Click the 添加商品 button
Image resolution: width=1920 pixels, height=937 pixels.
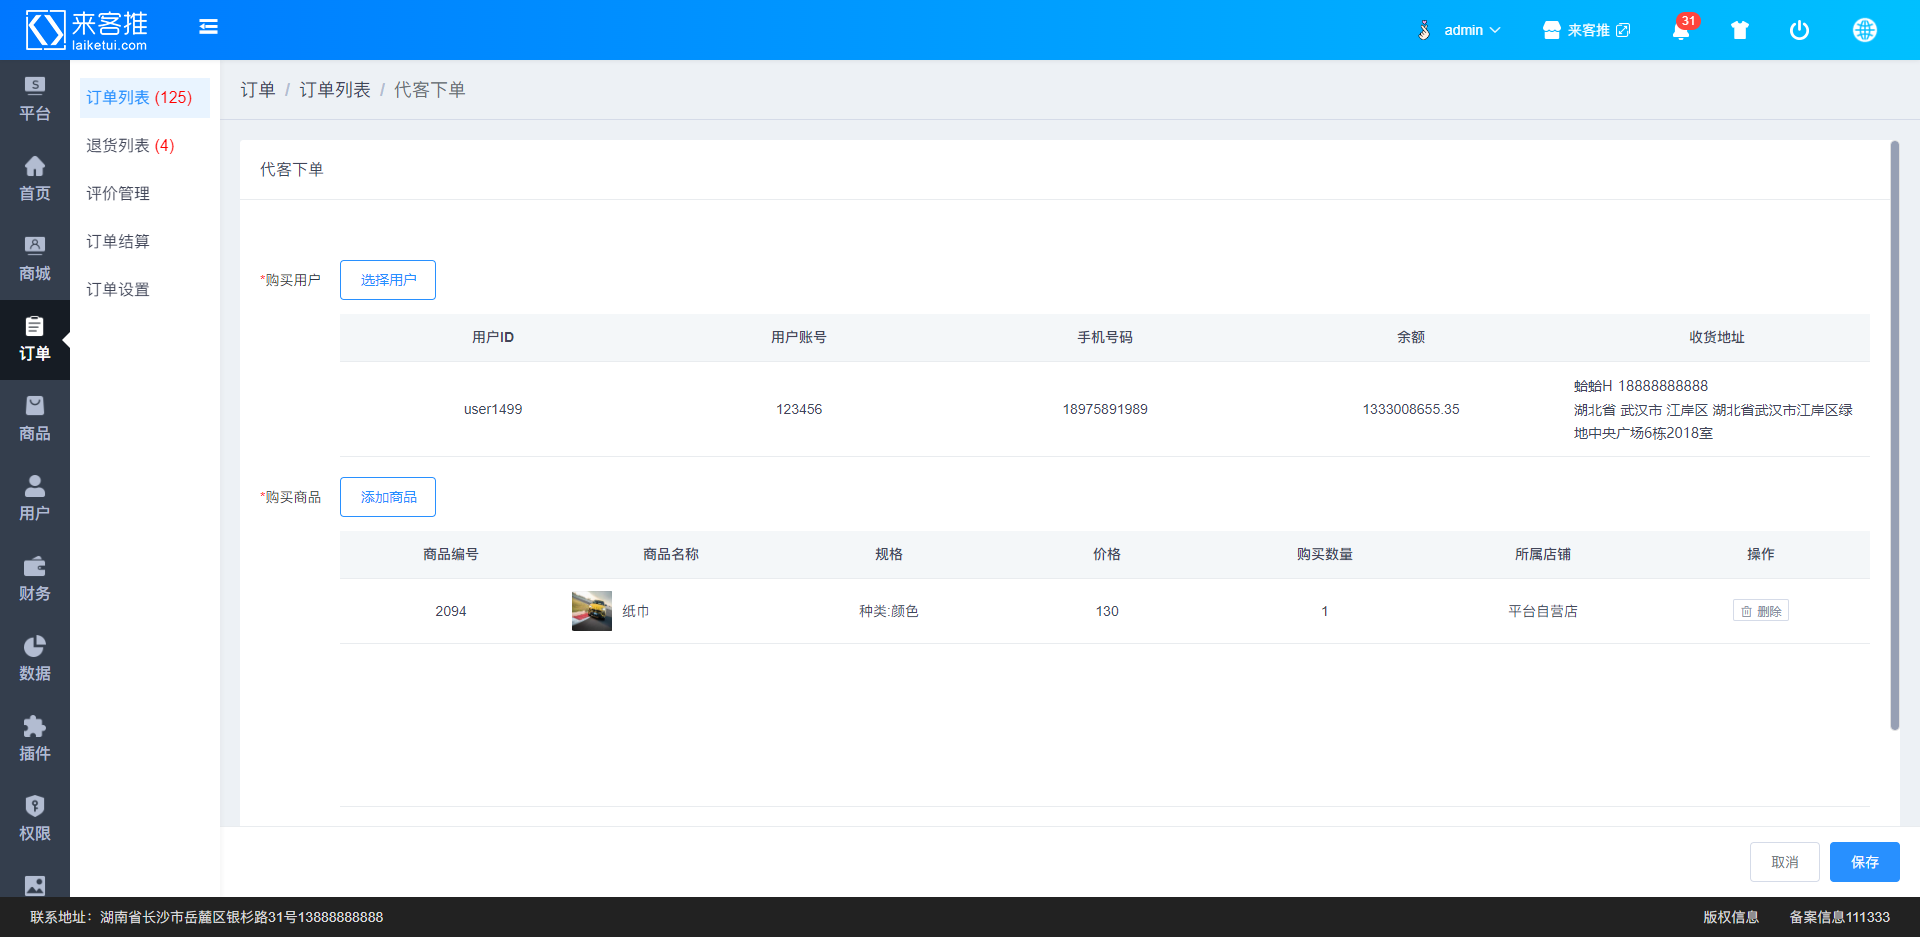point(388,497)
